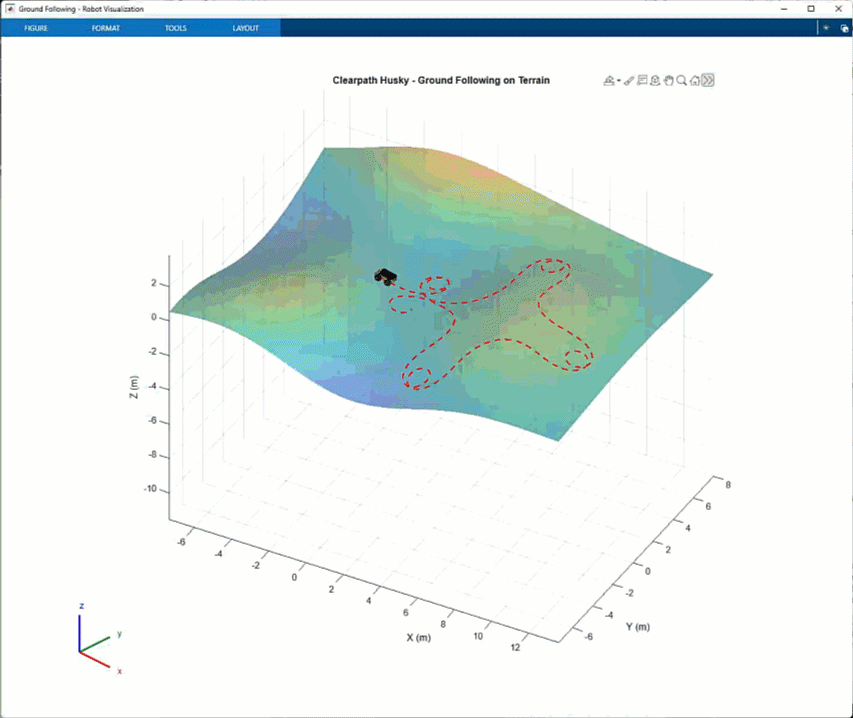Click the Z-axis tick label '-10'

point(150,488)
